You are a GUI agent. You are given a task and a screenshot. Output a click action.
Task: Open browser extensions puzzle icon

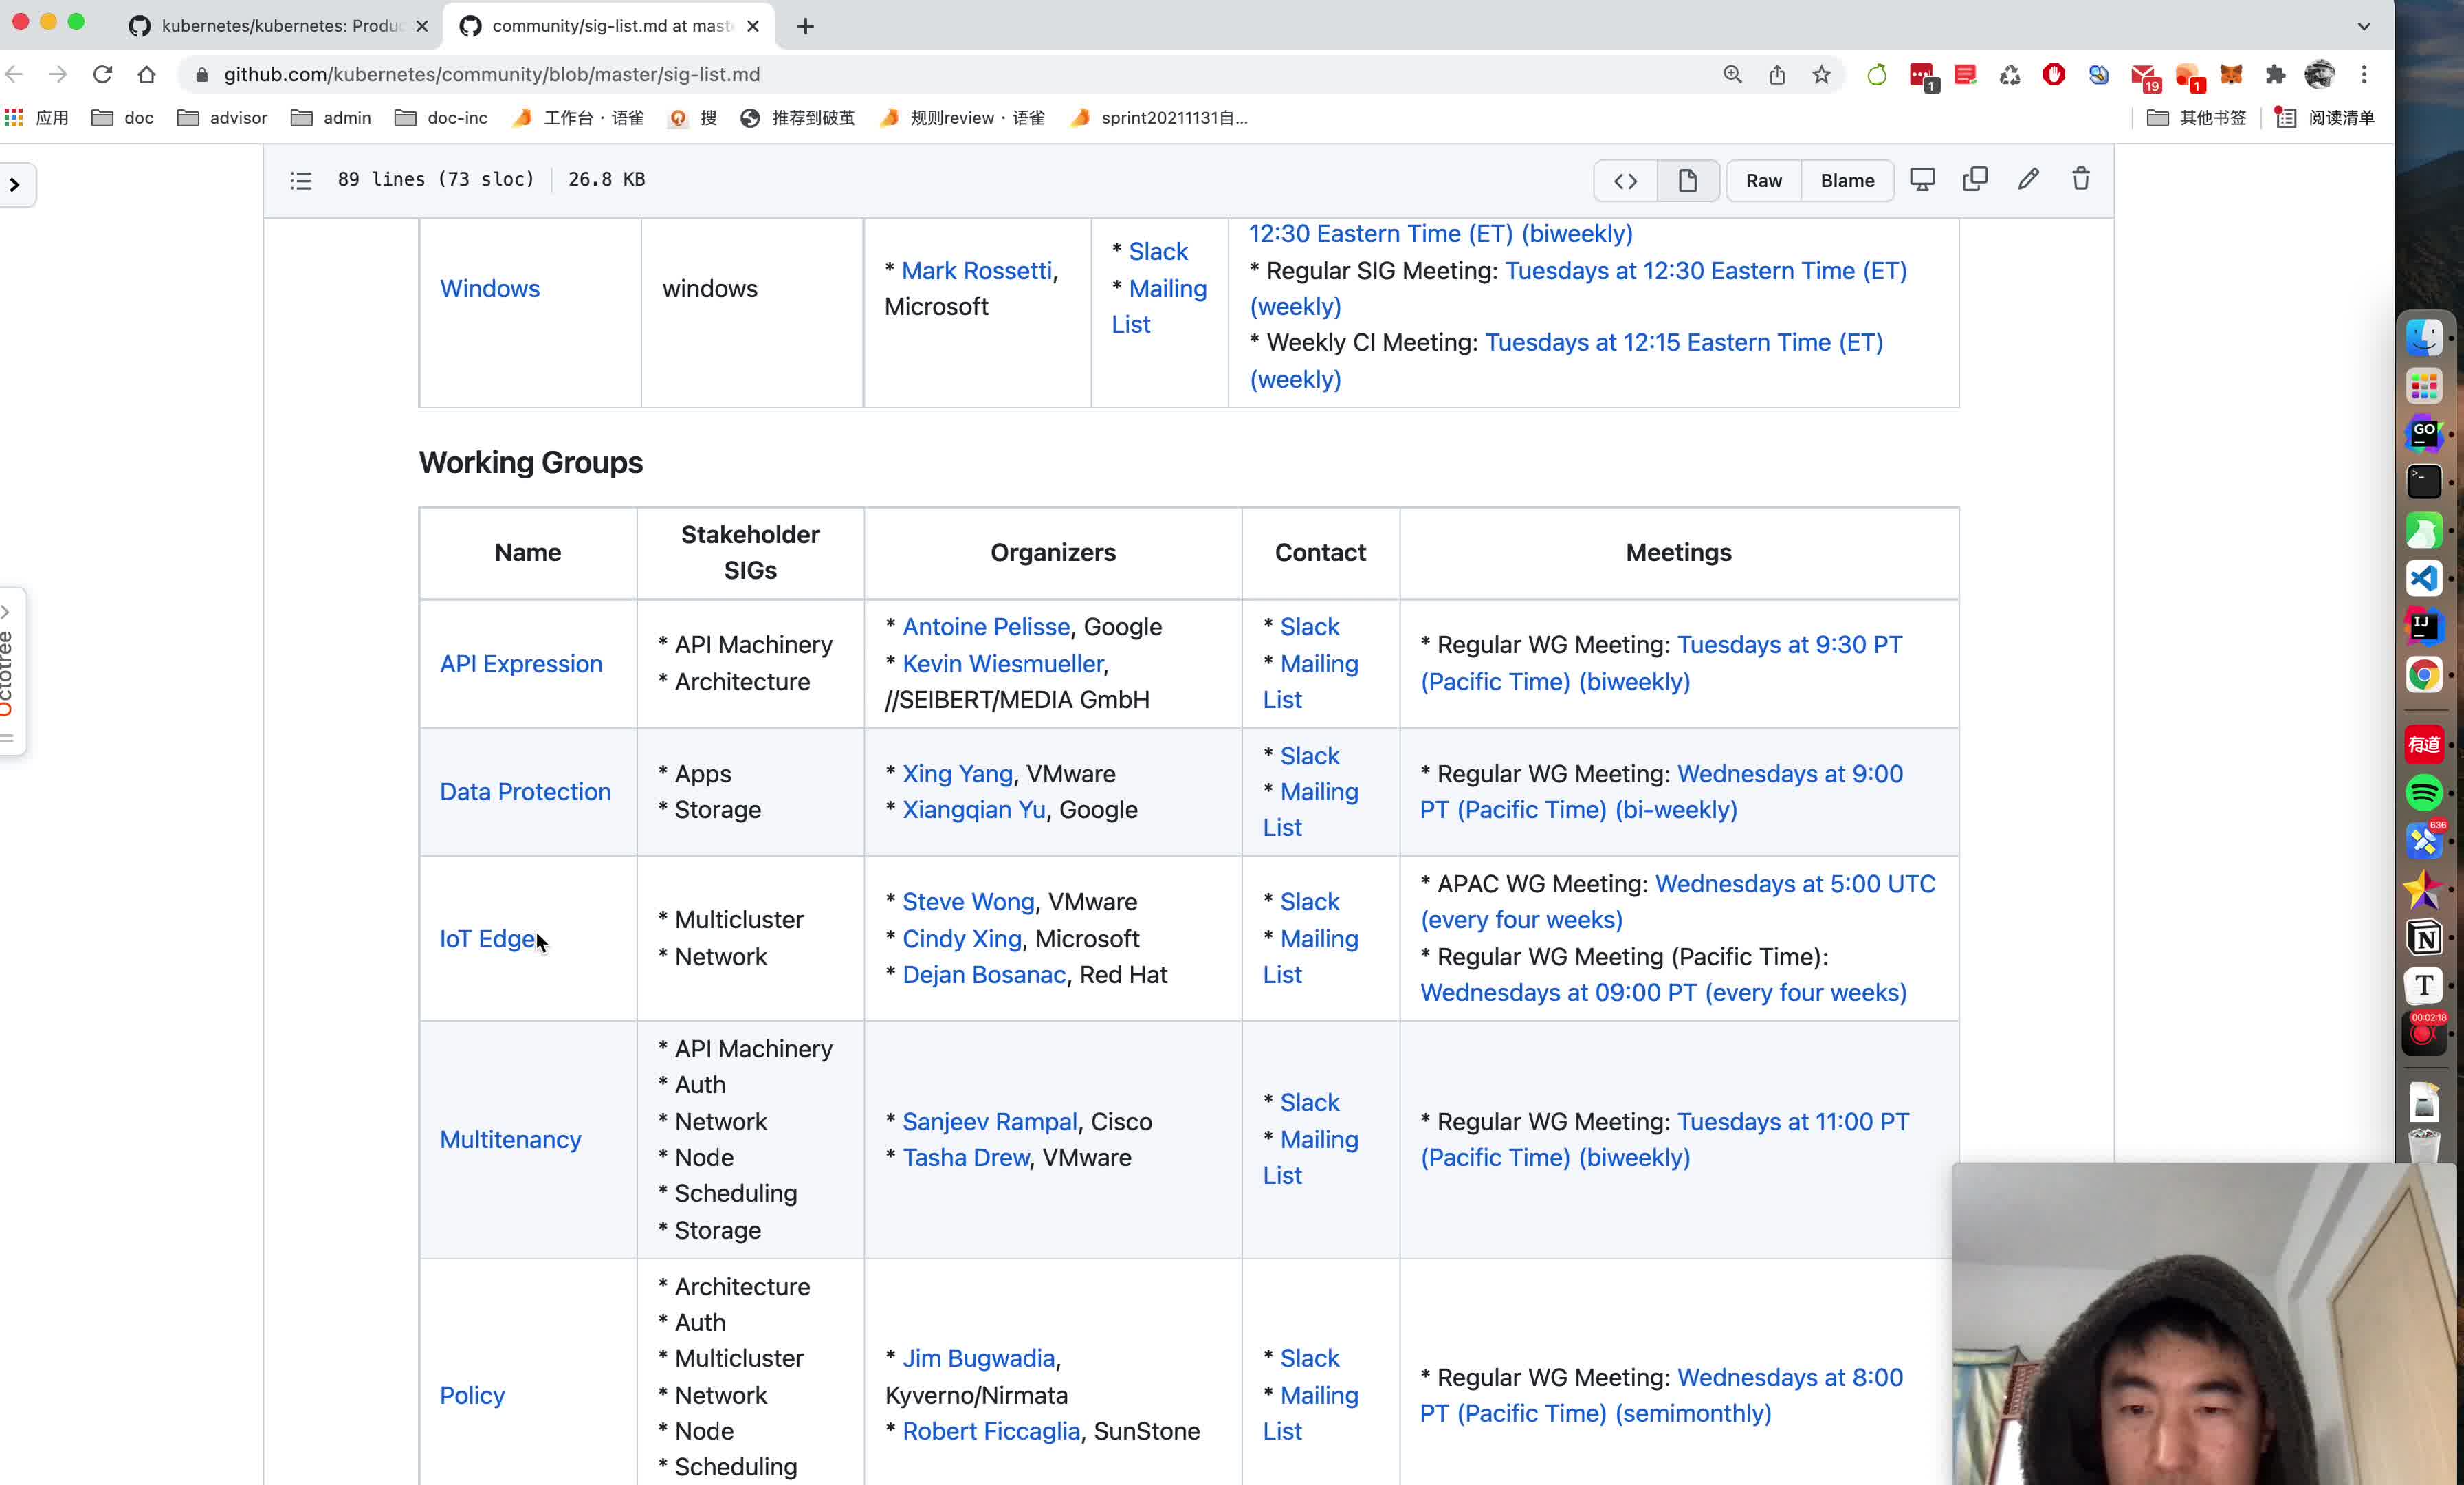point(2275,75)
